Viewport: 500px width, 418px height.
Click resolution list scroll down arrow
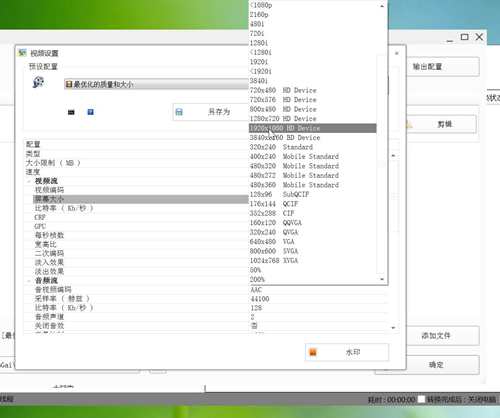click(382, 279)
